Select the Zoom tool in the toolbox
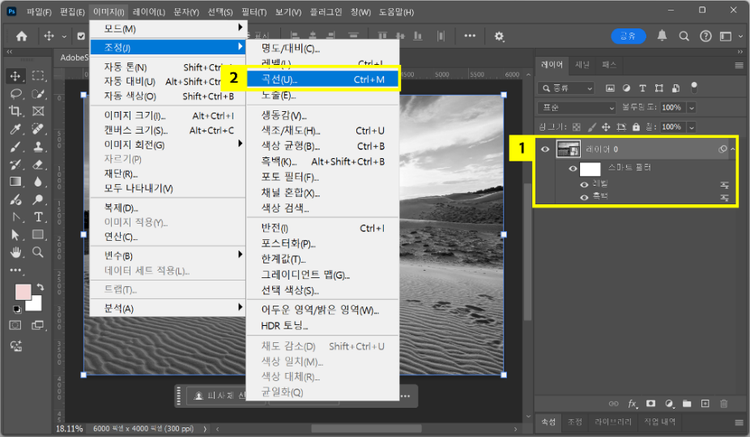This screenshot has width=750, height=437. [38, 252]
